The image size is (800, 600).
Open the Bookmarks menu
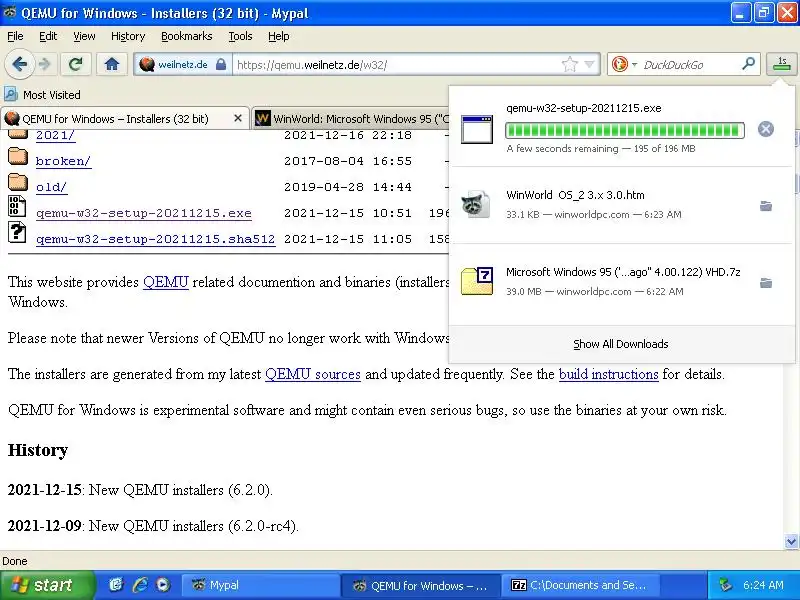point(186,36)
